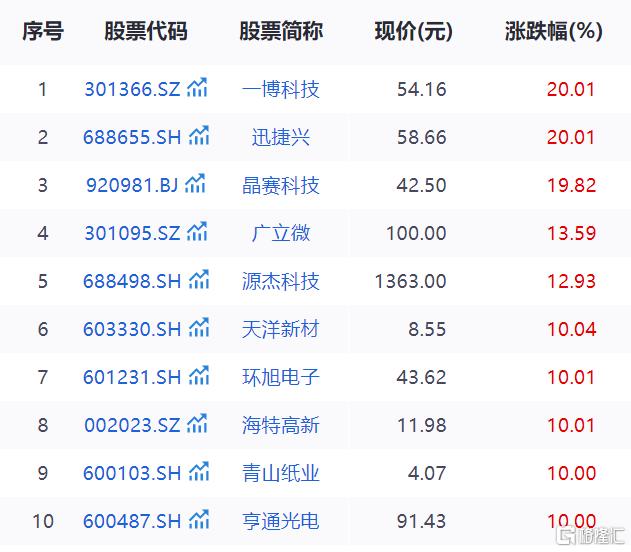Image resolution: width=631 pixels, height=552 pixels.
Task: Open chart icon beside 603330.SH
Action: click(x=199, y=327)
